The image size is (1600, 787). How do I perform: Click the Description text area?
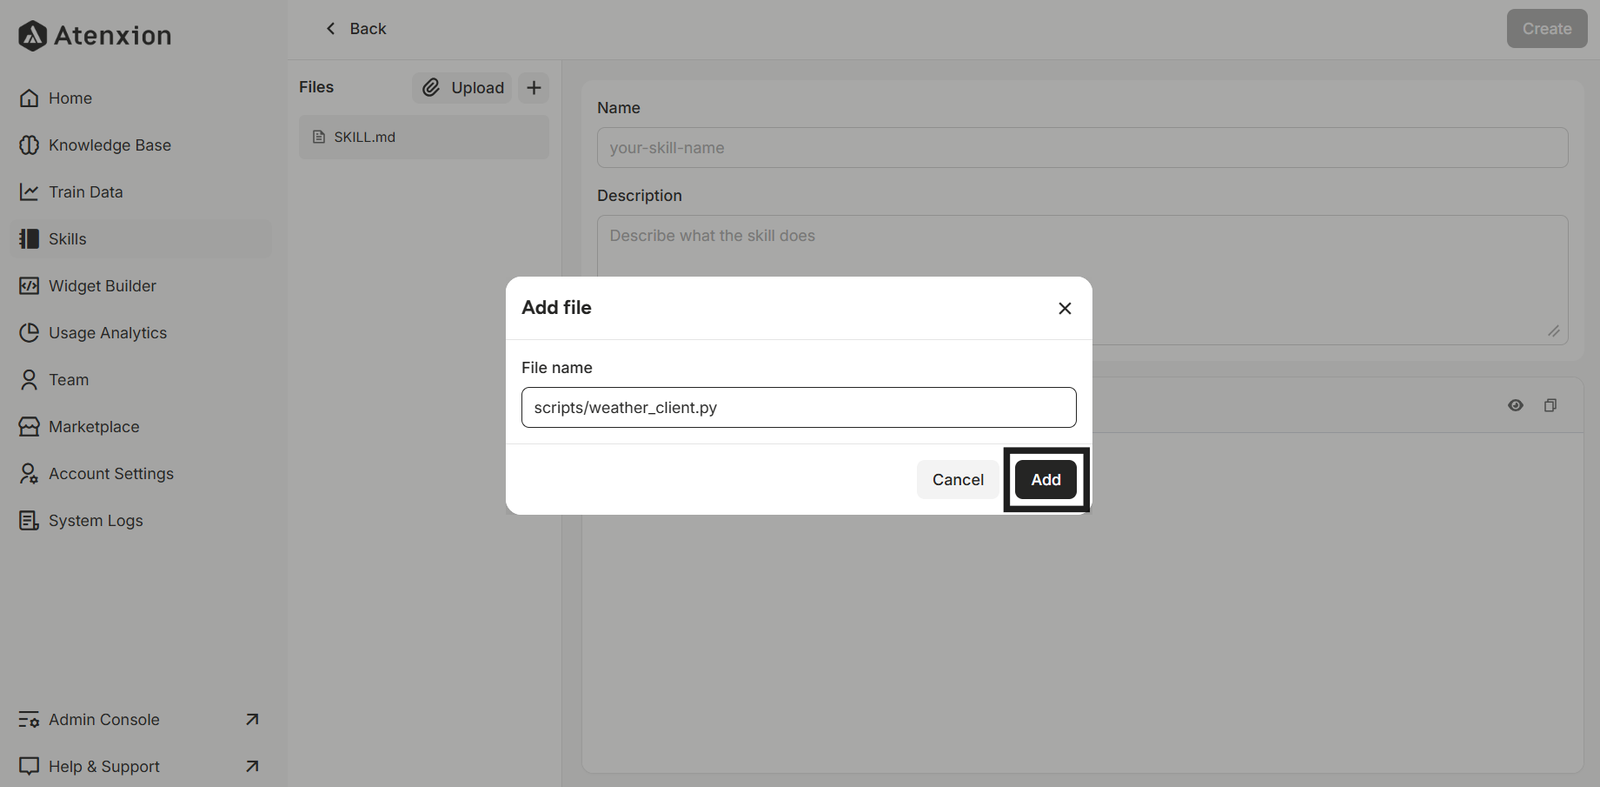coord(1082,280)
